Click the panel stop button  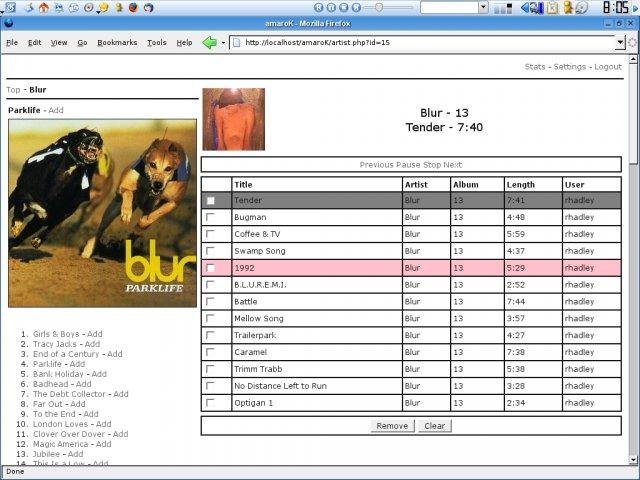click(x=344, y=7)
